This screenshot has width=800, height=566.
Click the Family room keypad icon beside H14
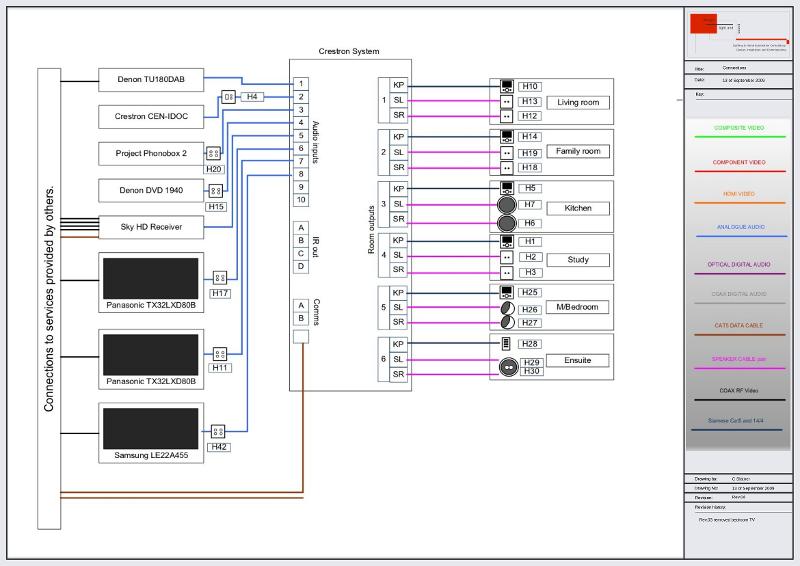point(506,136)
